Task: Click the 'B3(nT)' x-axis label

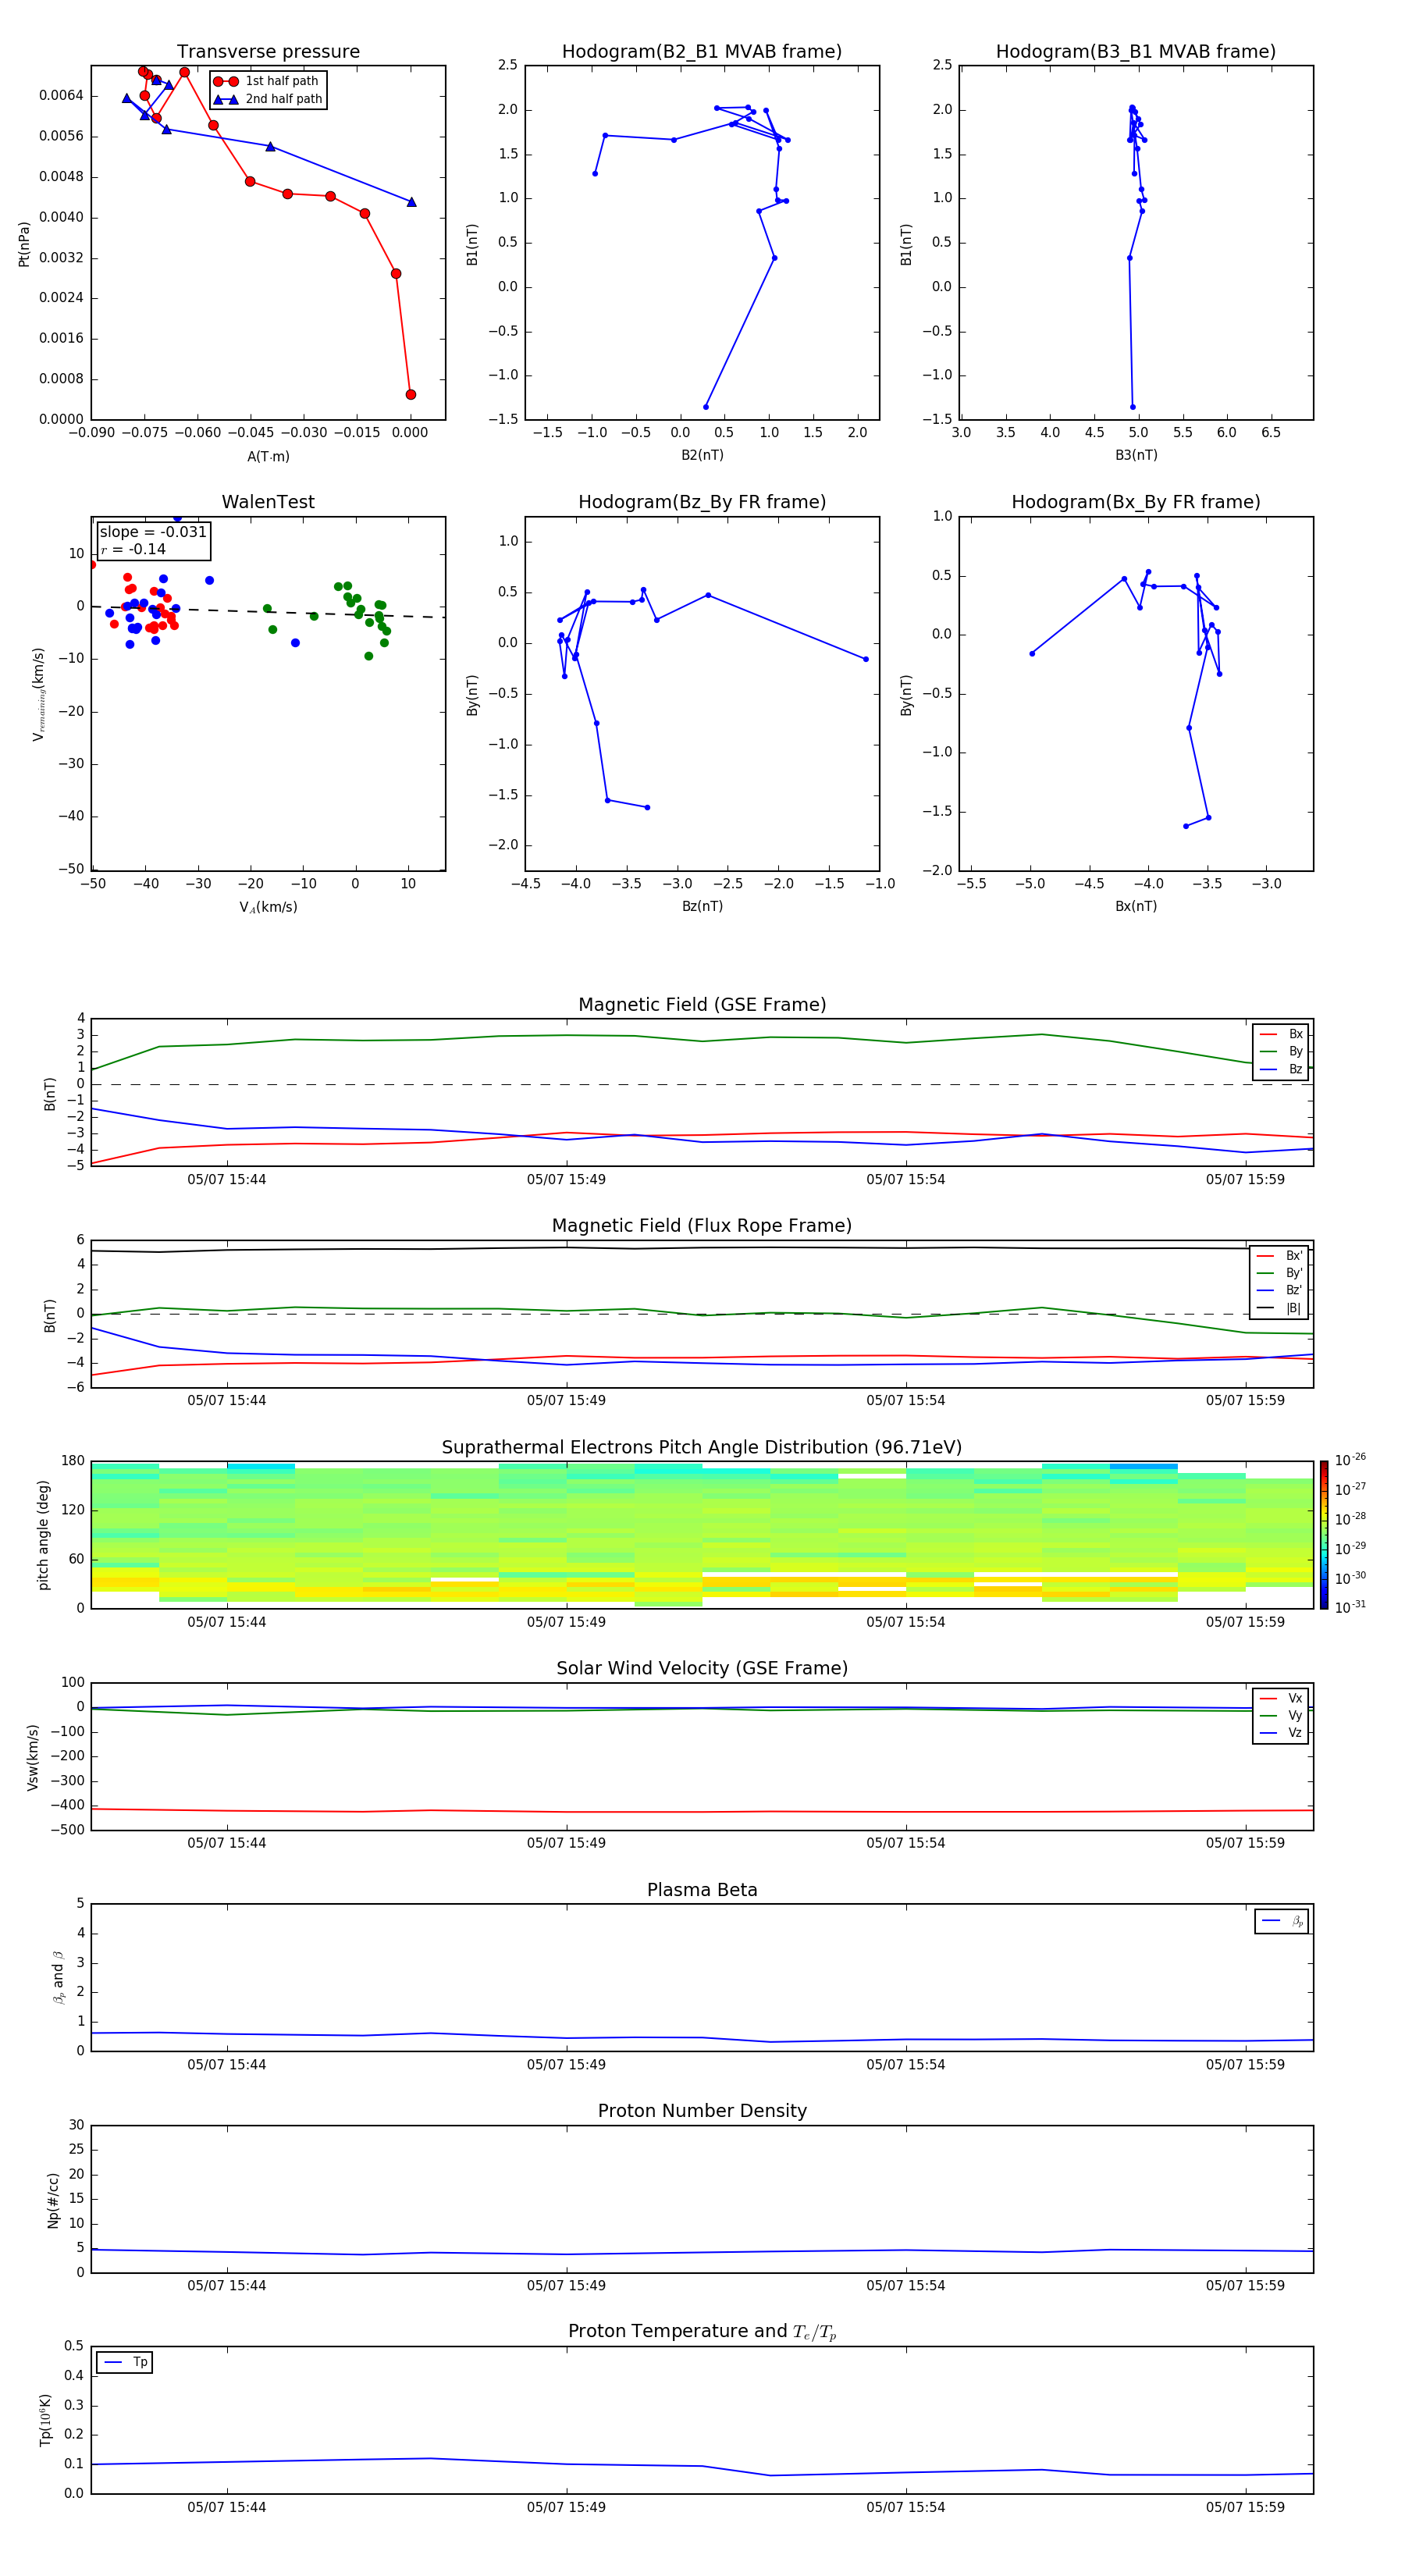Action: [x=1136, y=455]
